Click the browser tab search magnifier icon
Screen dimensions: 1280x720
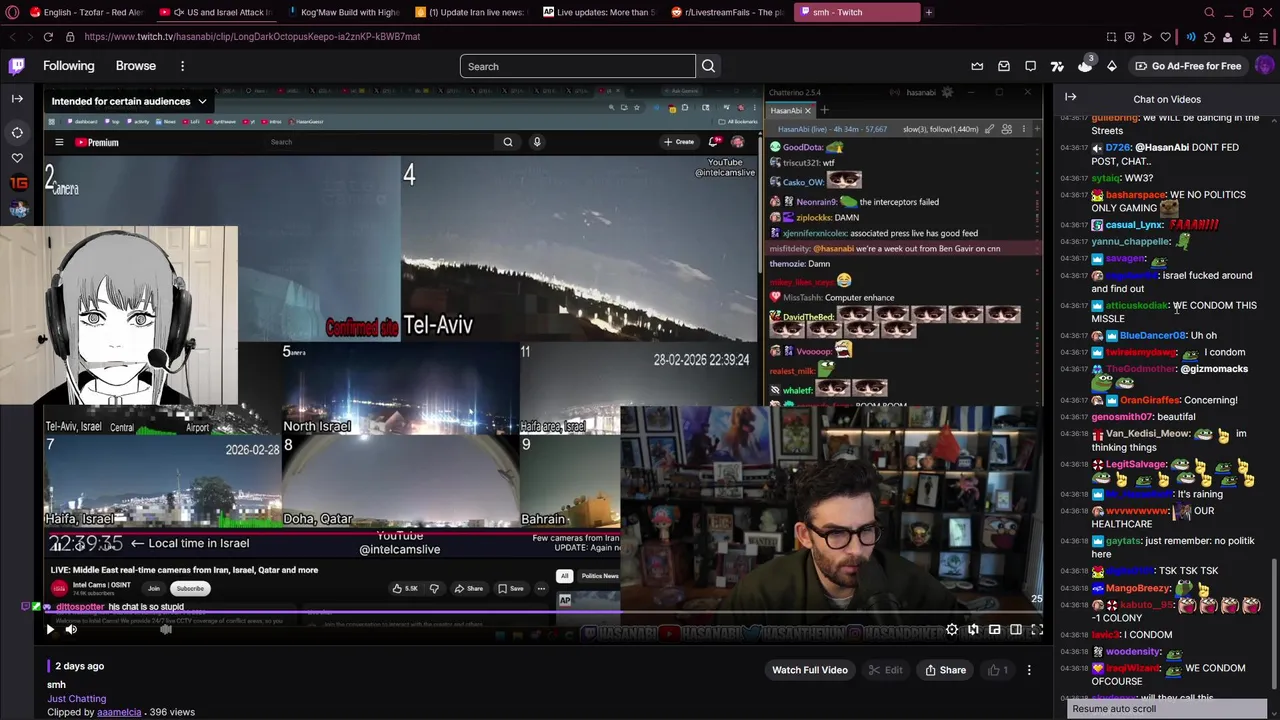pos(1209,12)
